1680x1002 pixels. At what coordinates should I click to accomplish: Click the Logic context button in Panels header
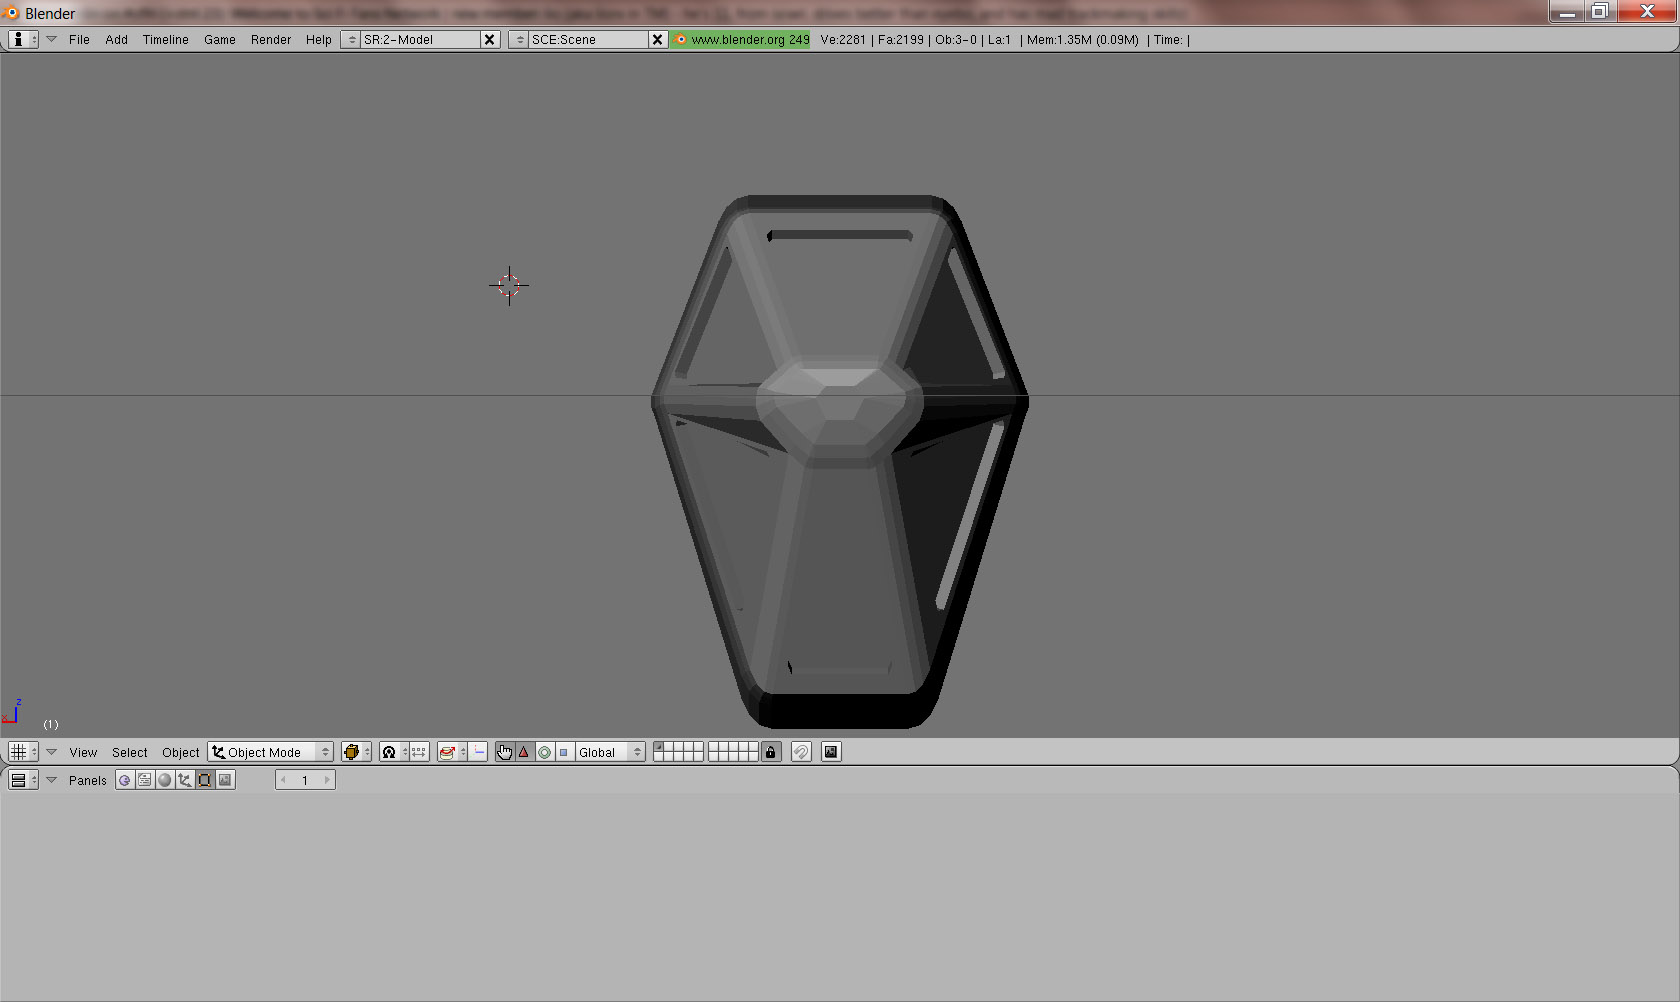[x=124, y=780]
